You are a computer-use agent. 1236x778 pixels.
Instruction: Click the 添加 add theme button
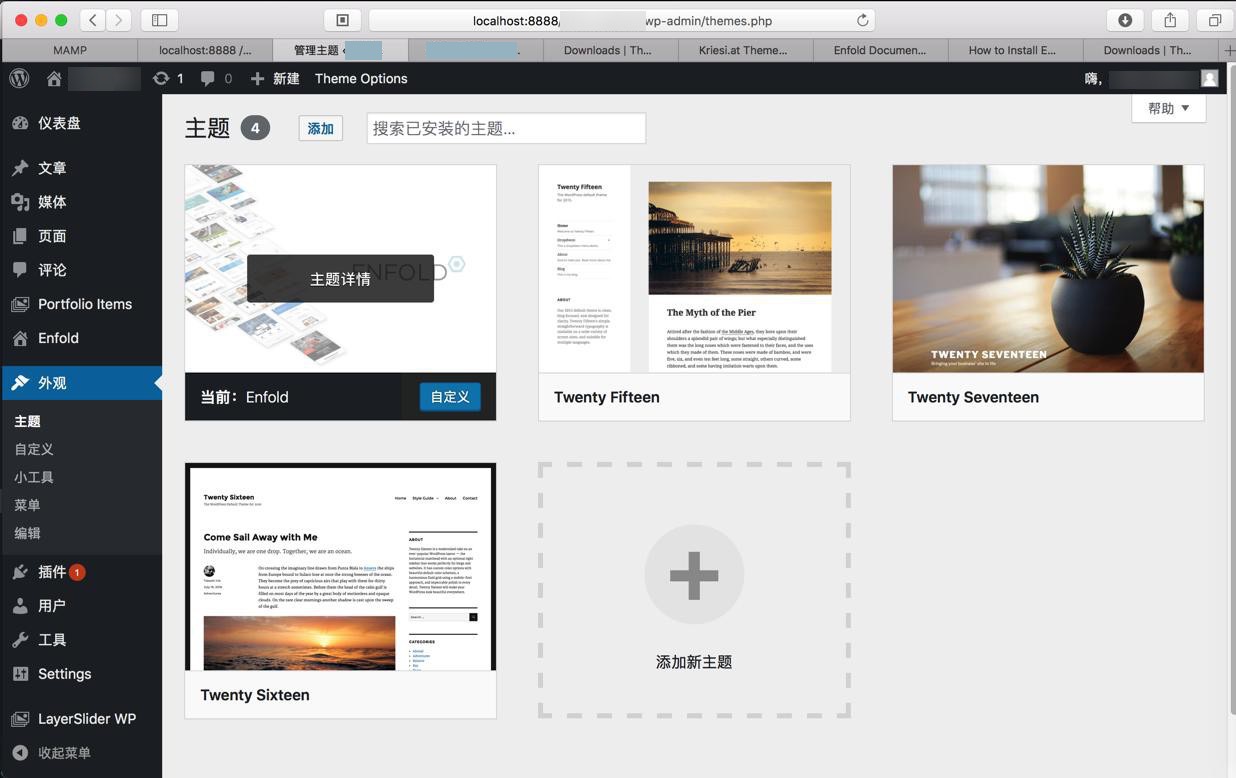point(320,128)
